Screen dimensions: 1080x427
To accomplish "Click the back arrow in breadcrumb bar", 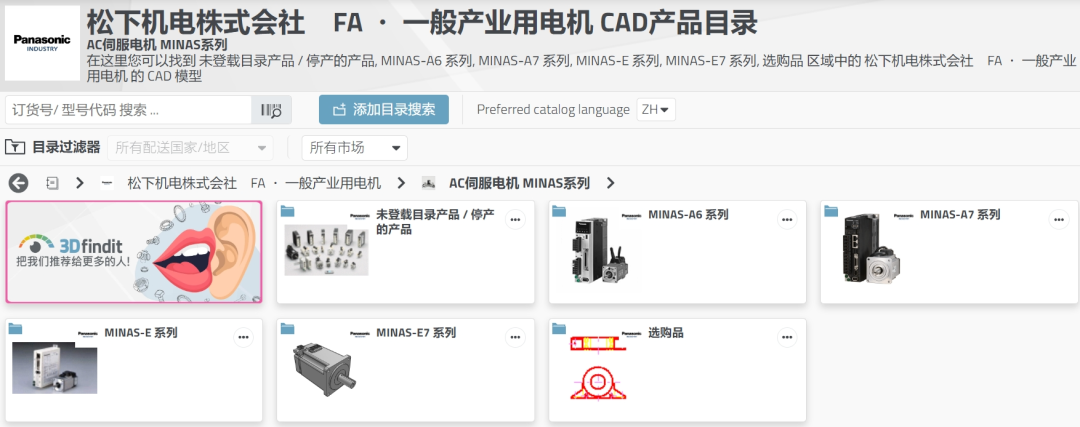I will point(19,183).
